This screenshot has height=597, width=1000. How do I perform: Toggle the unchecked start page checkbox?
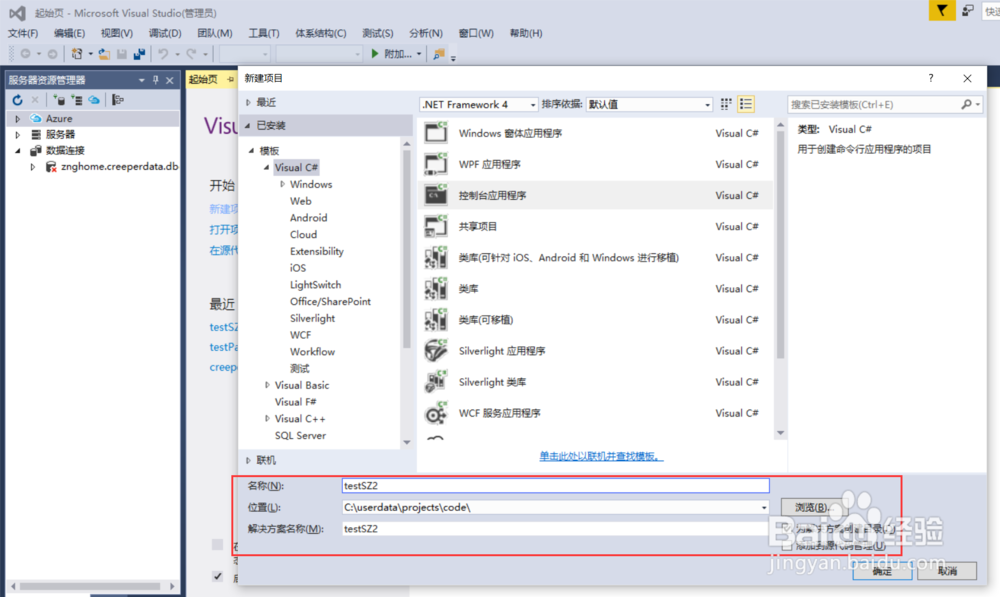pos(217,544)
